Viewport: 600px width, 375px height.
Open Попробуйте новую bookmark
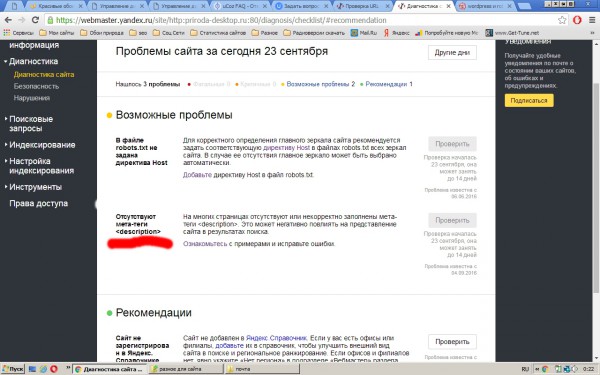pos(447,33)
